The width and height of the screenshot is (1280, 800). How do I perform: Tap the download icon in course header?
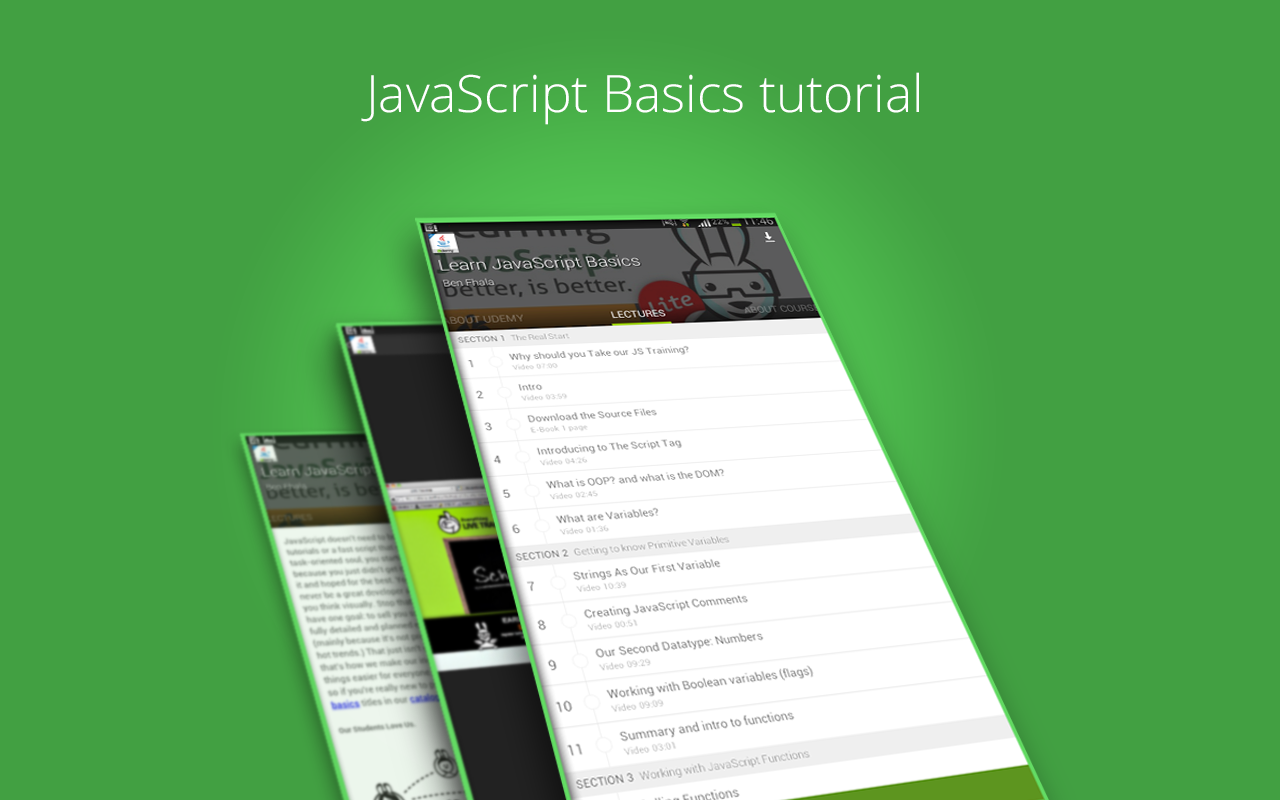tap(769, 237)
